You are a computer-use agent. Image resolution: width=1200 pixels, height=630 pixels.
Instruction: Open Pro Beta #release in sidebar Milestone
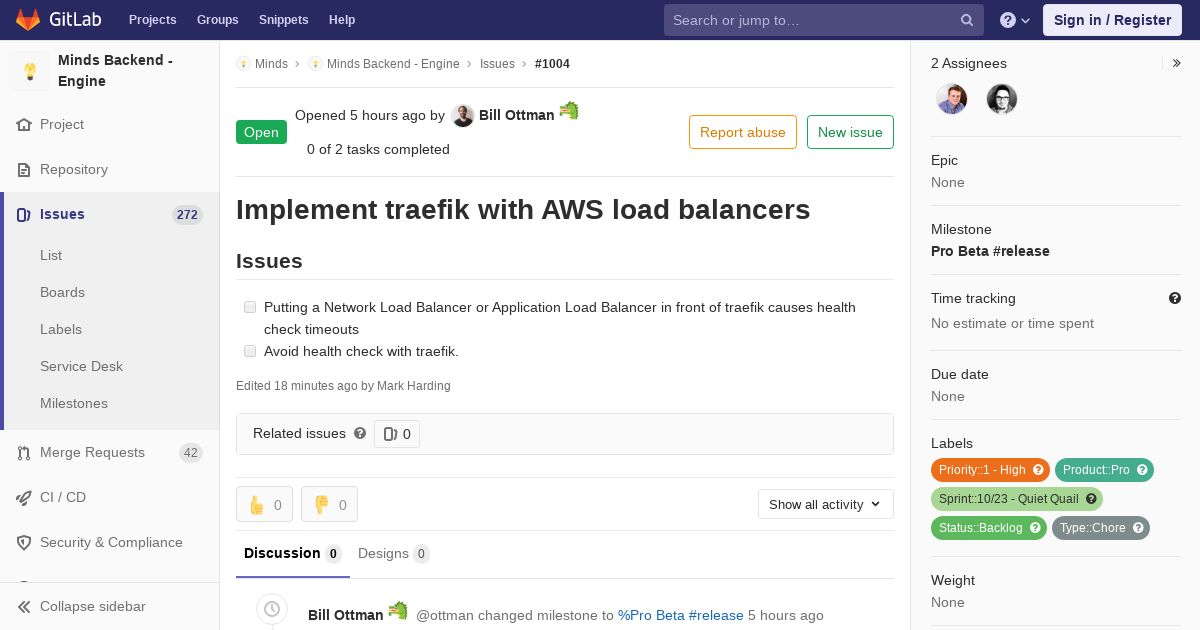point(990,251)
